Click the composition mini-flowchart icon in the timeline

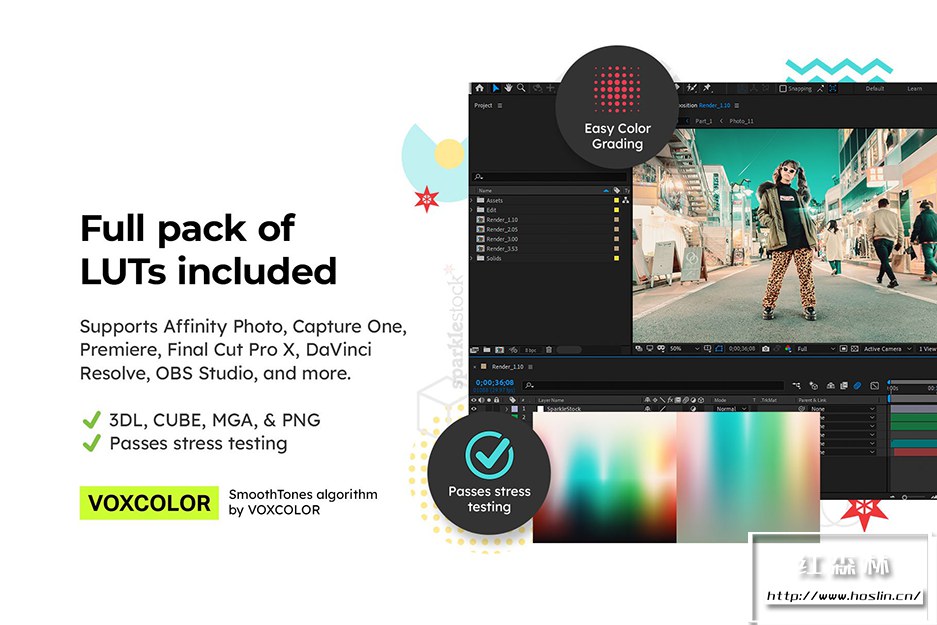pos(796,386)
